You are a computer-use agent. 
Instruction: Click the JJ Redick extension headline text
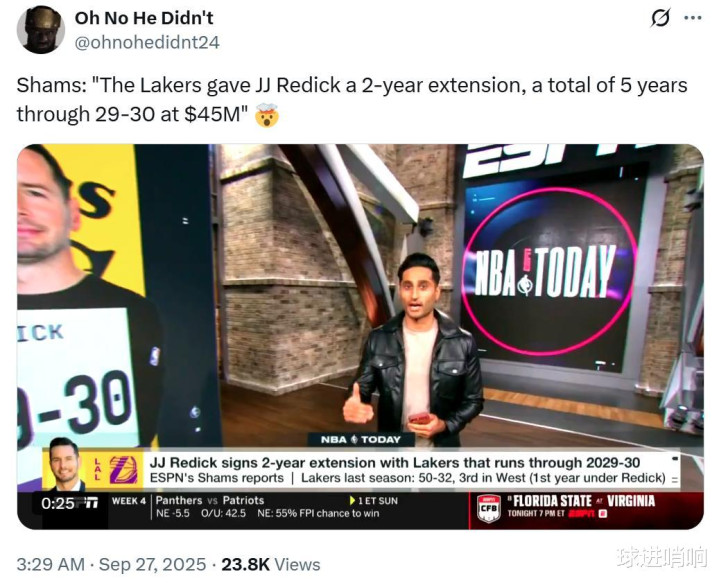395,462
